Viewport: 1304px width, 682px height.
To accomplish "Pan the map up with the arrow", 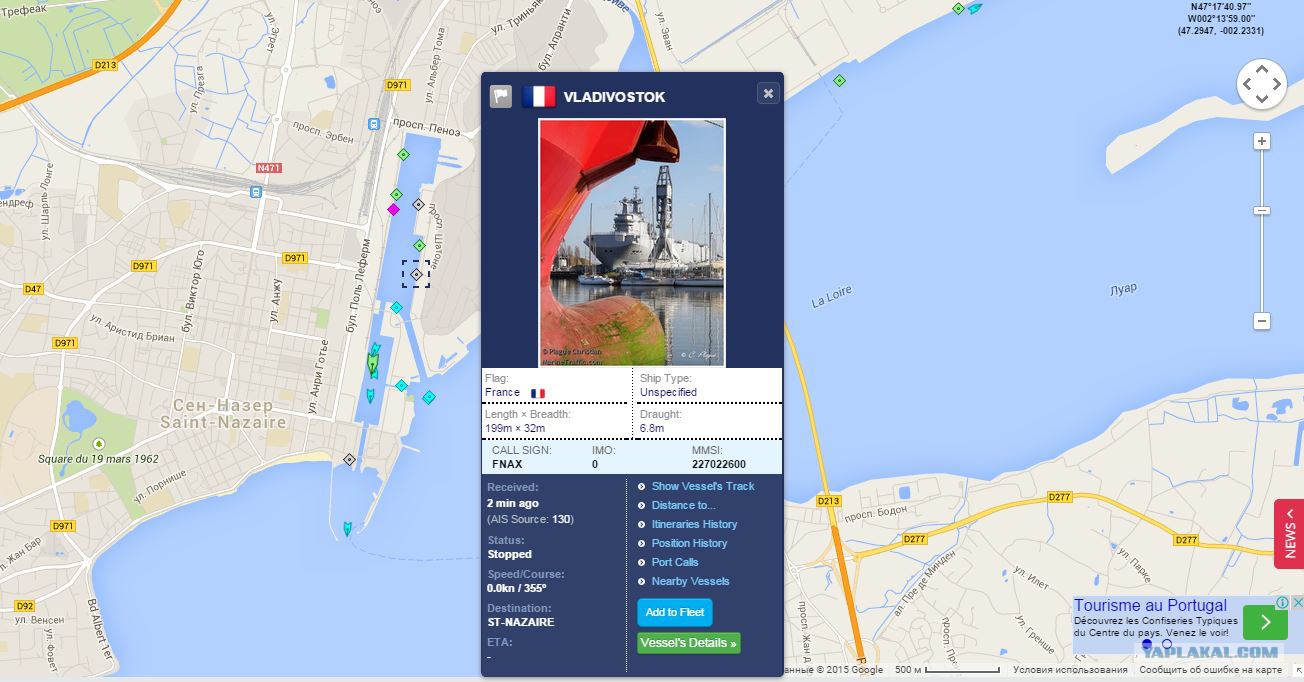I will 1262,68.
